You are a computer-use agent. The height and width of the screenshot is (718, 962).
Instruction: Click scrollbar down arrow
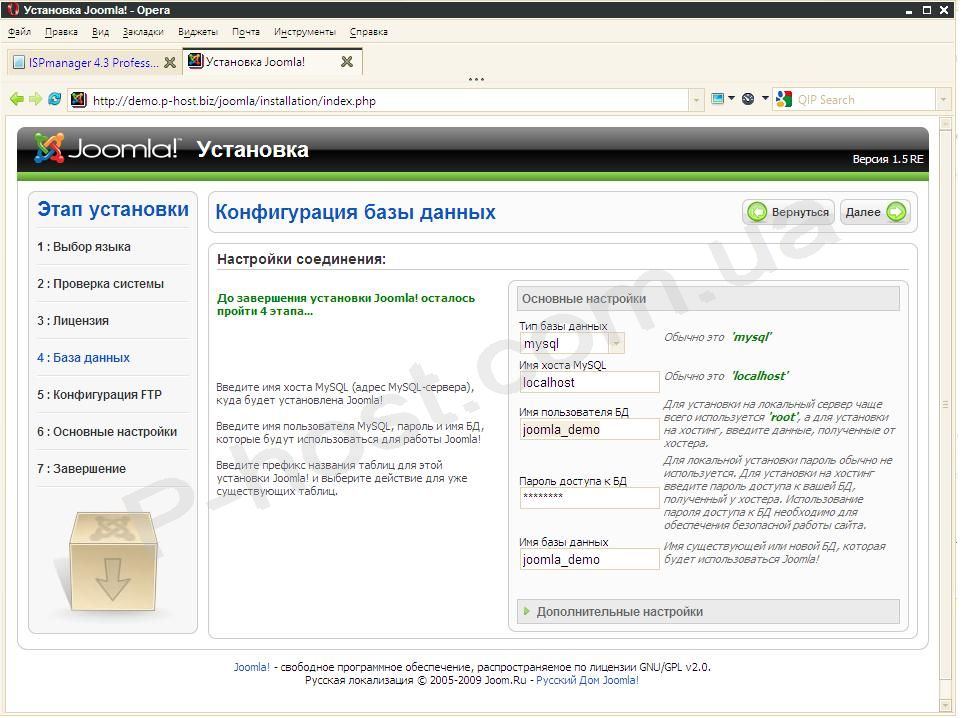[x=945, y=704]
